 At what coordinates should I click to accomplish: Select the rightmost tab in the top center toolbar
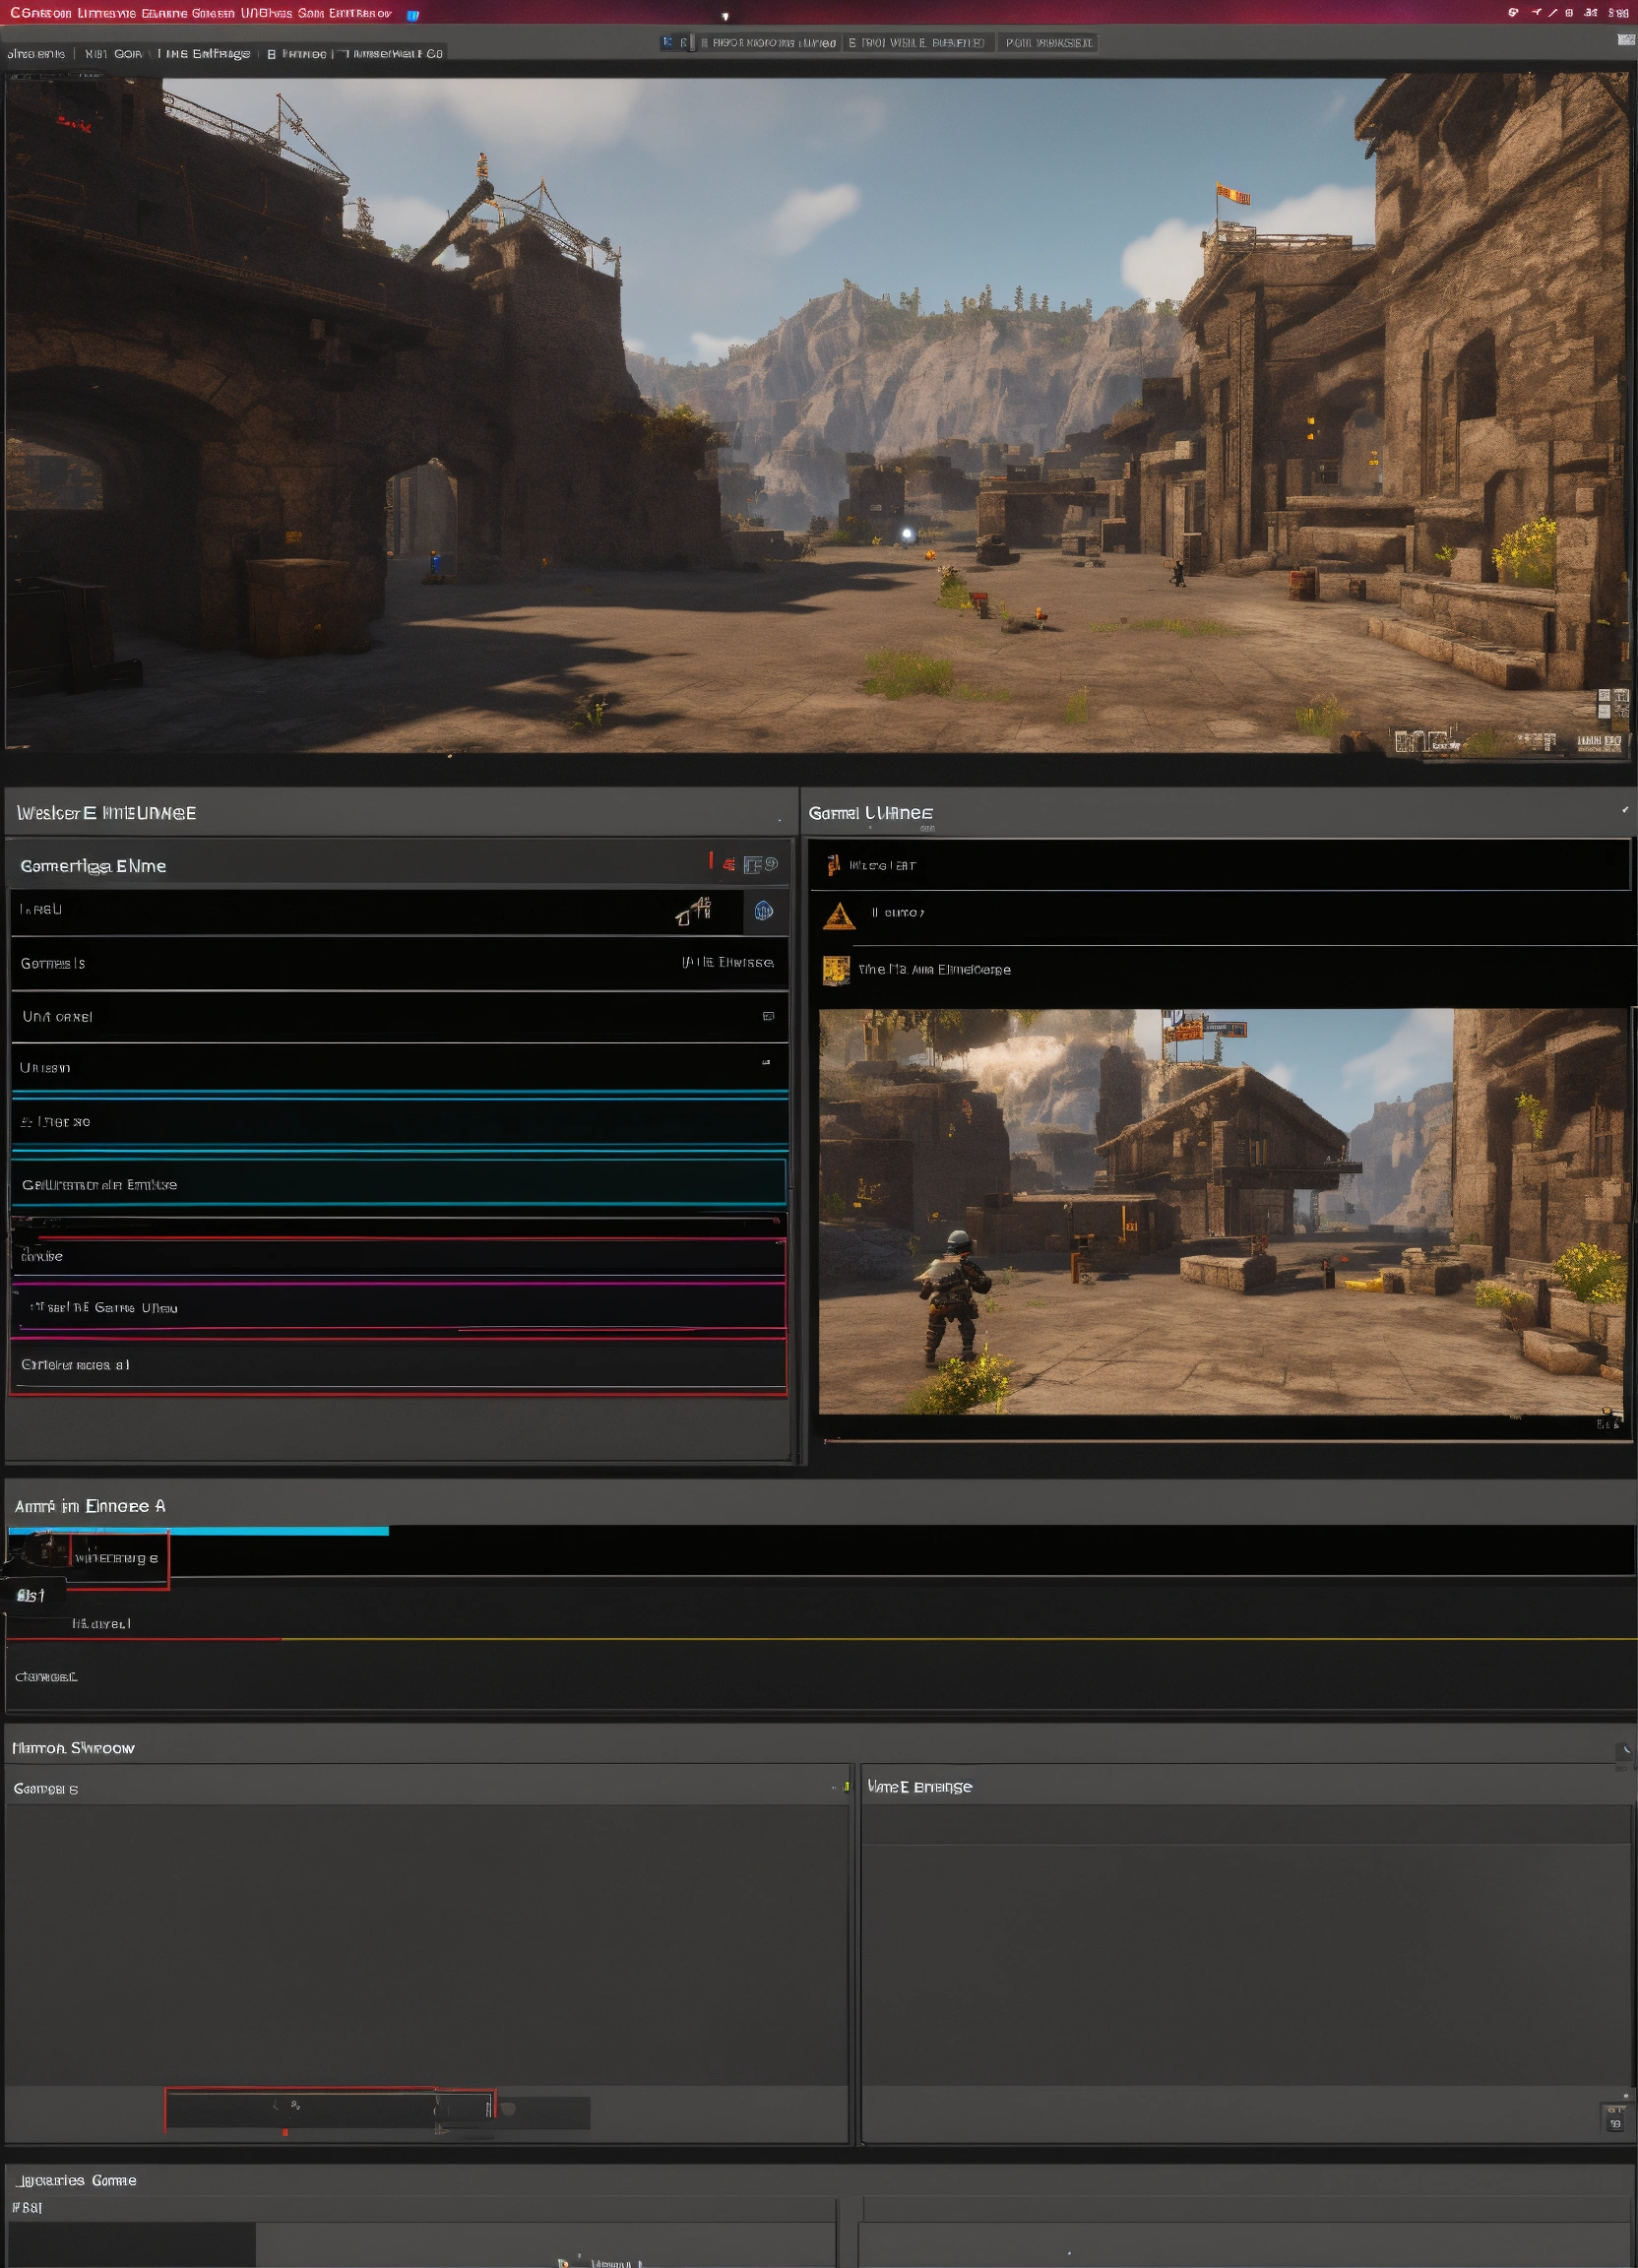1047,43
